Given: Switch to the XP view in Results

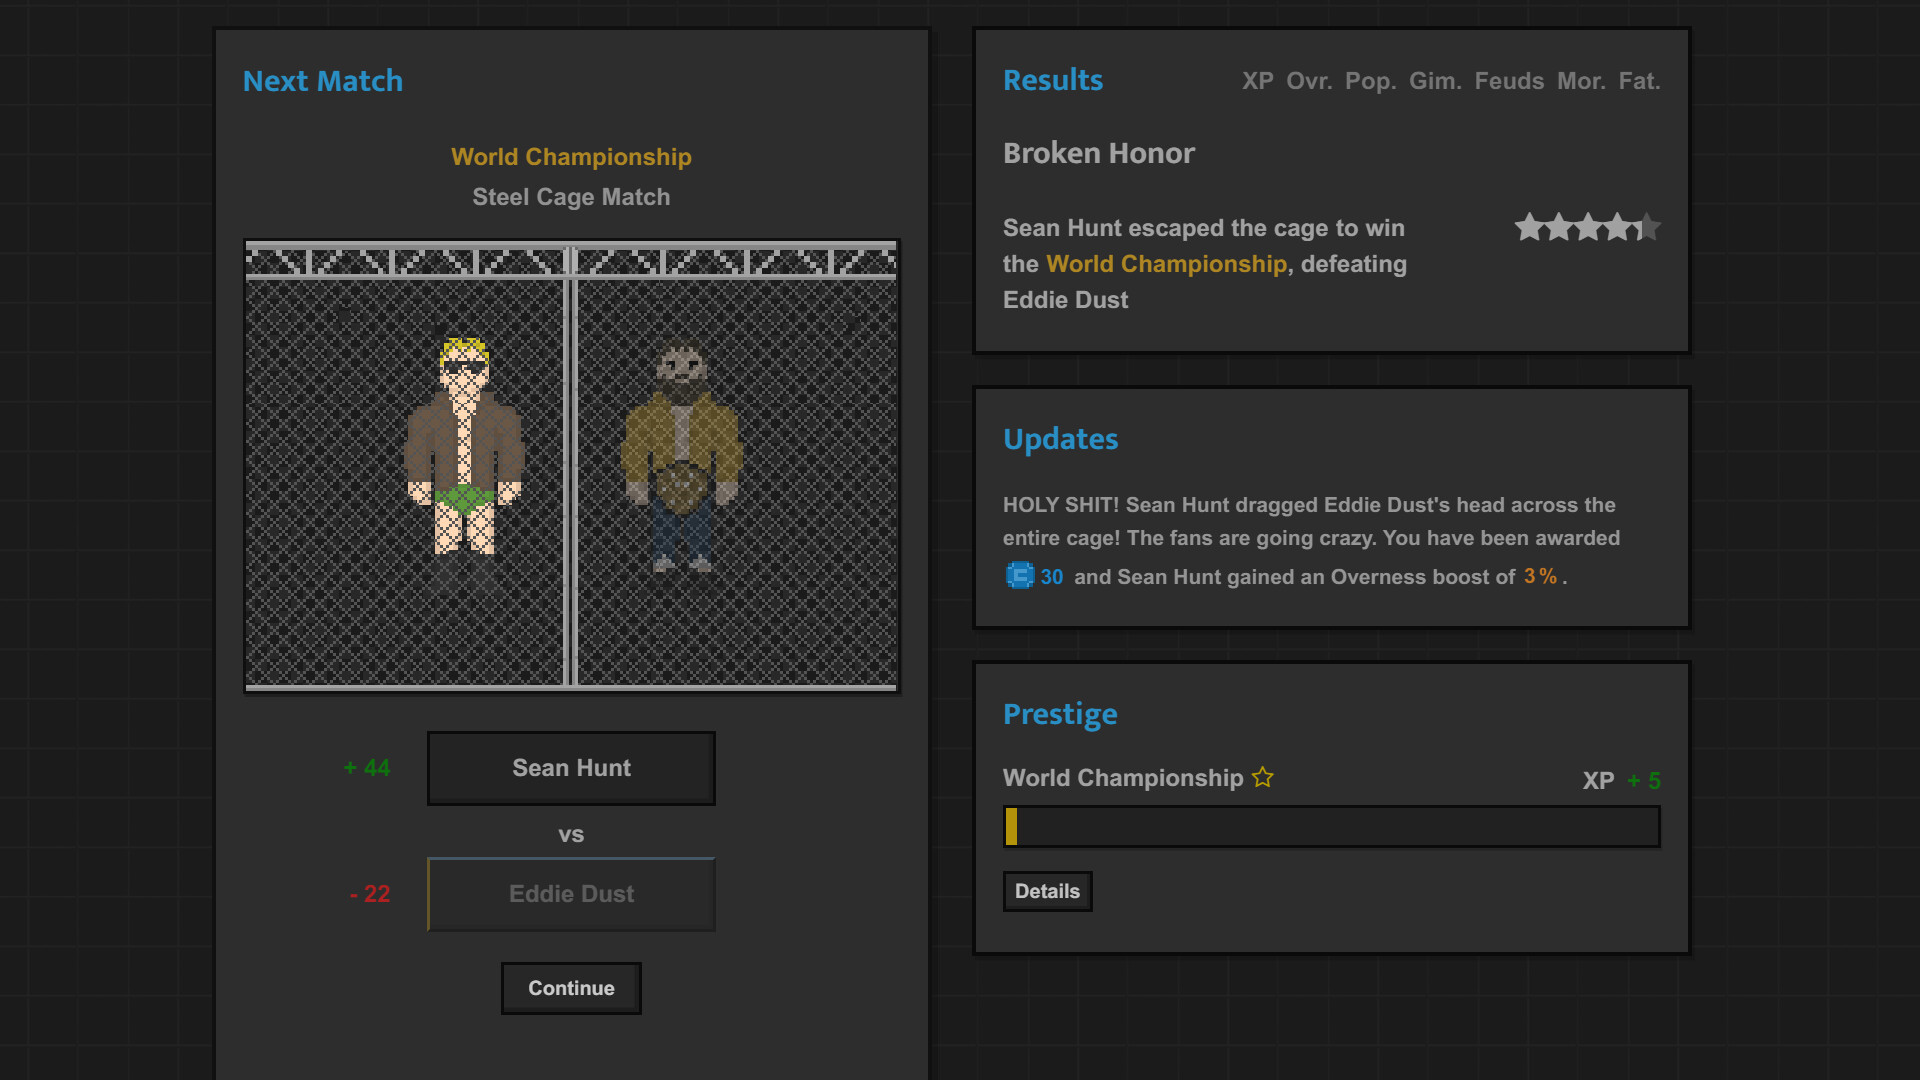Looking at the screenshot, I should point(1258,81).
